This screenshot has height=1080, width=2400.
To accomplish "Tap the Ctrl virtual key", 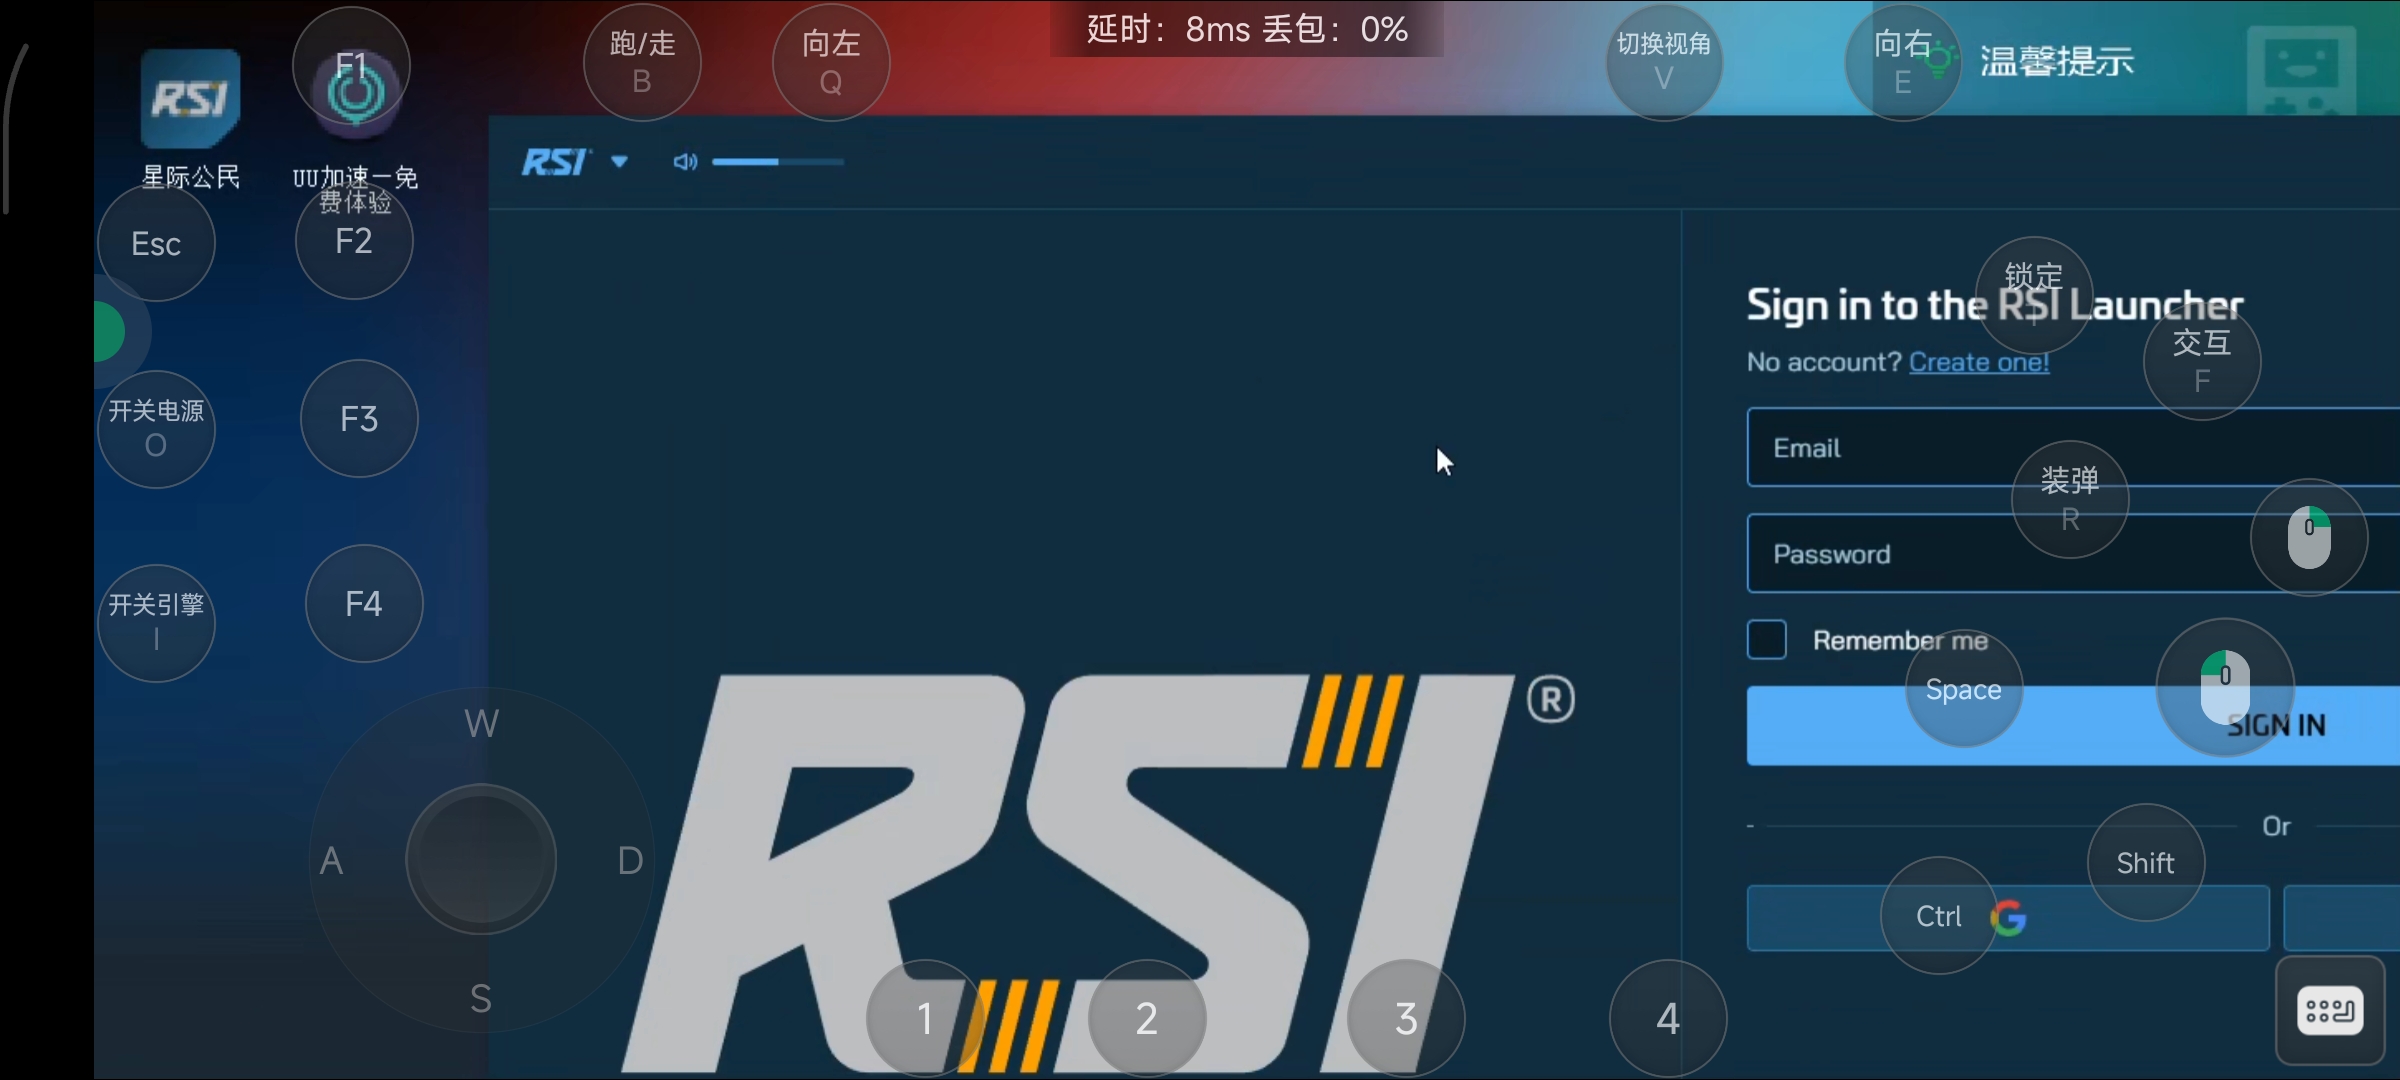I will (x=1939, y=916).
